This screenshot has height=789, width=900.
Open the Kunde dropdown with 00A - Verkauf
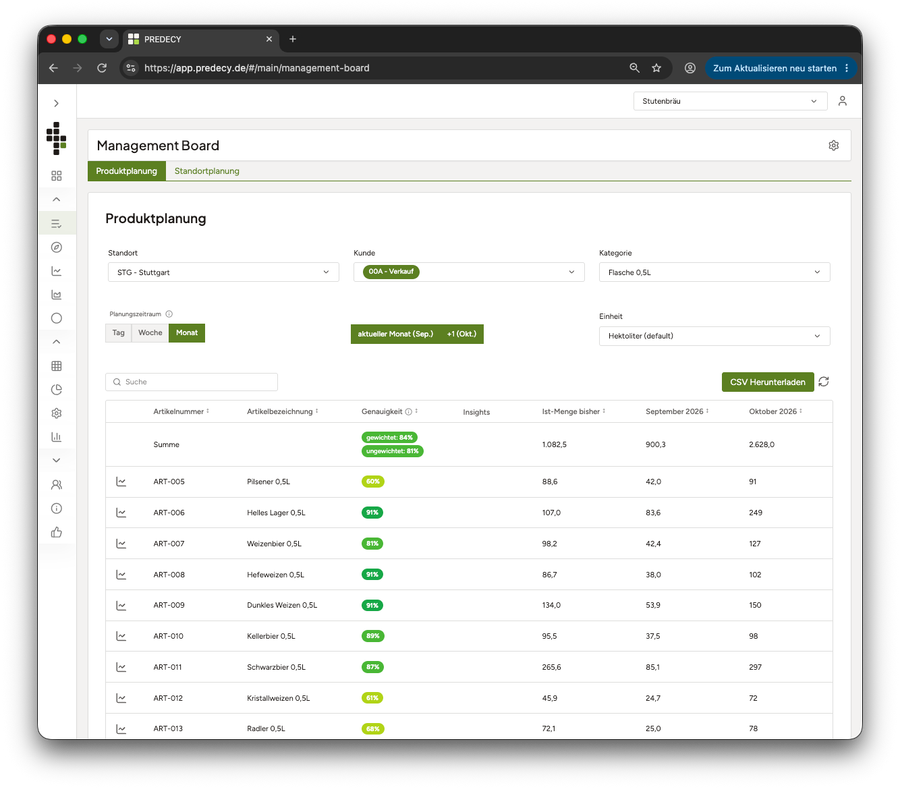[x=469, y=272]
